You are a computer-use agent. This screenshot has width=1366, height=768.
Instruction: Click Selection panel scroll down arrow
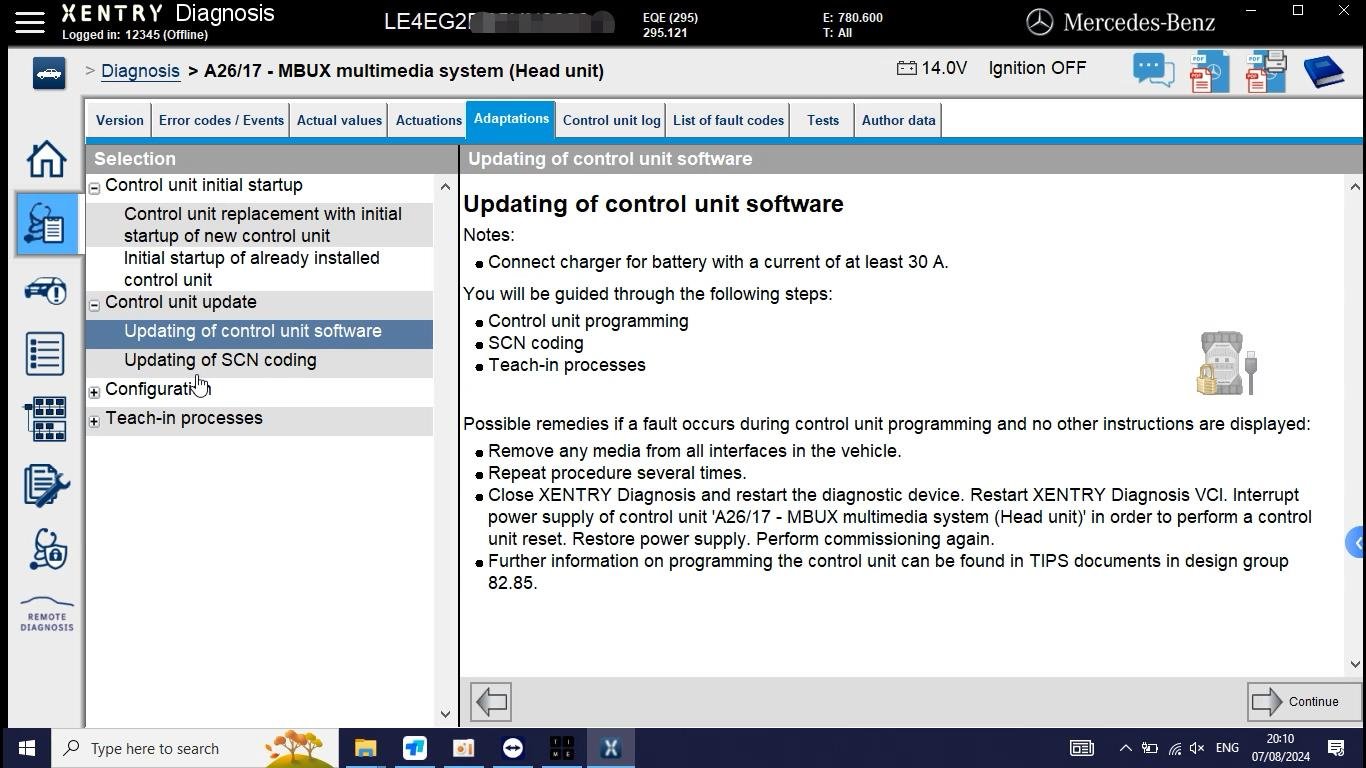click(x=445, y=714)
